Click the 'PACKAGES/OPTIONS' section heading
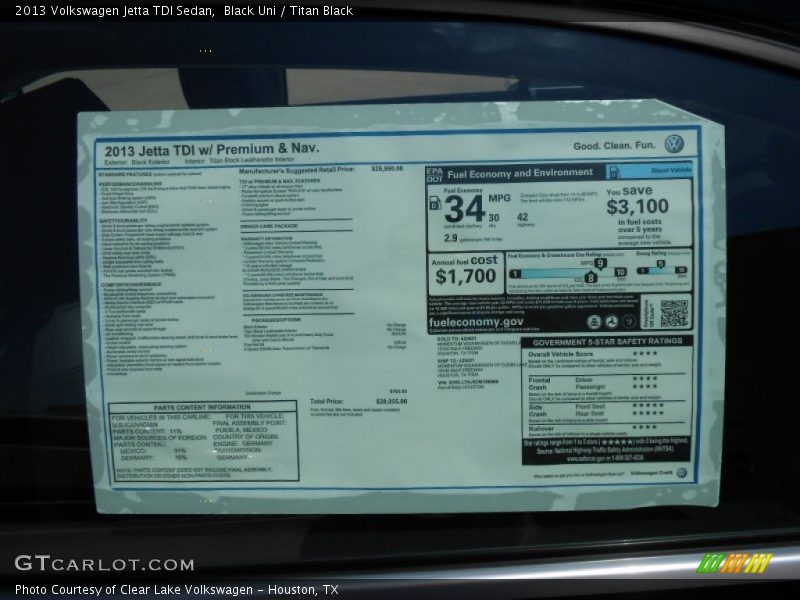This screenshot has height=600, width=800. [276, 320]
